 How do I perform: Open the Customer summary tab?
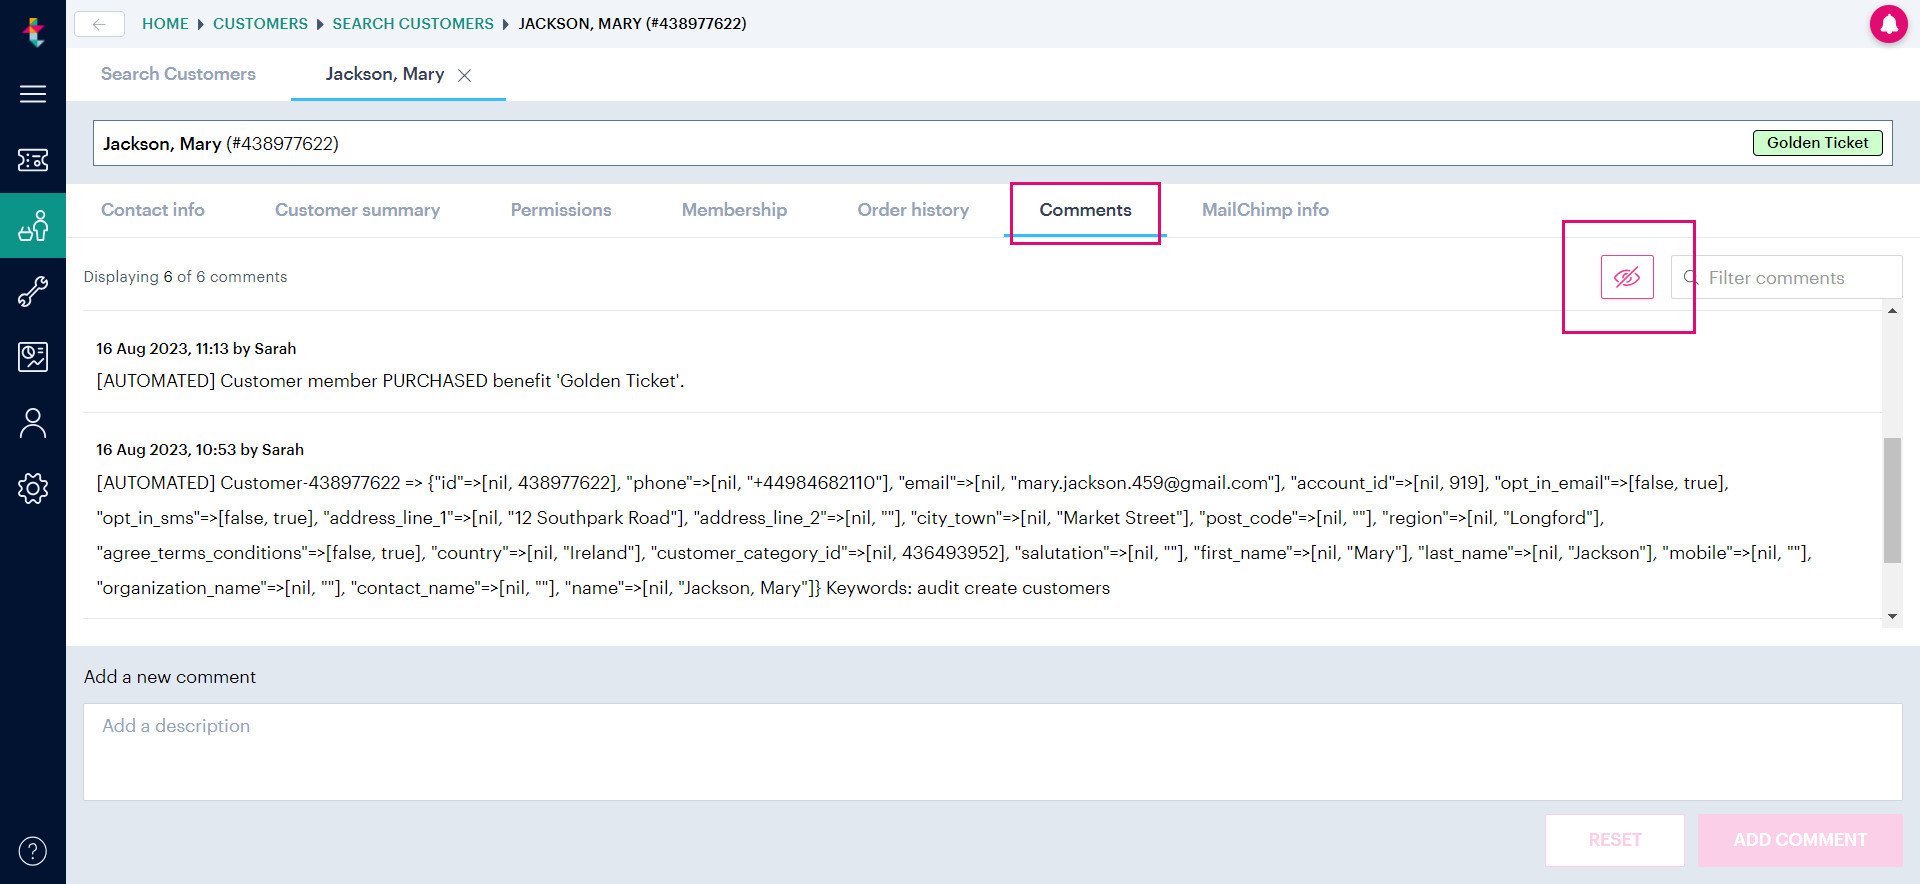[x=357, y=210]
